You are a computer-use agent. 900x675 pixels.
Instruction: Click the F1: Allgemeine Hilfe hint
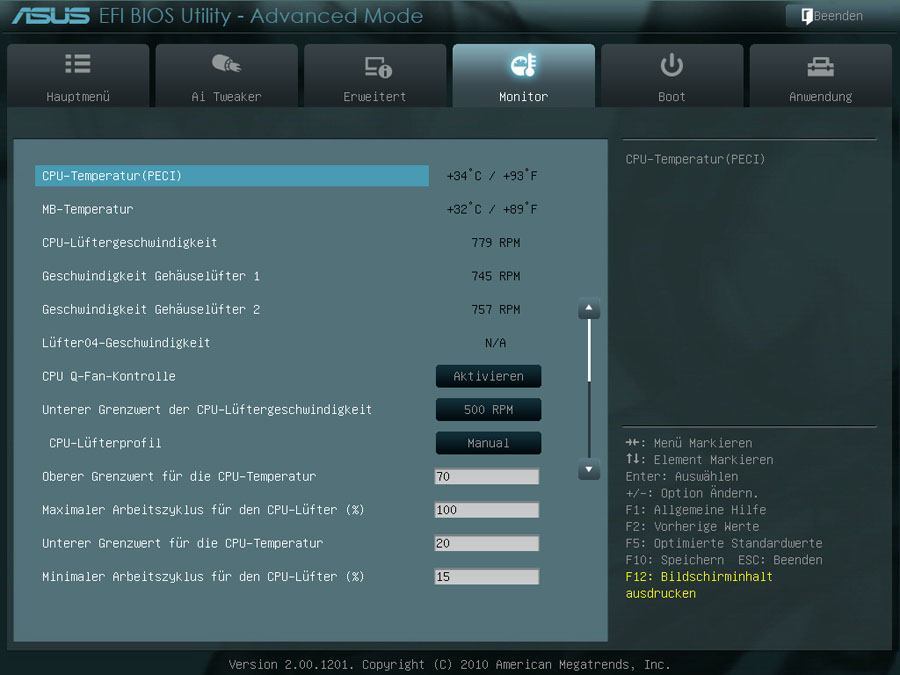point(696,510)
